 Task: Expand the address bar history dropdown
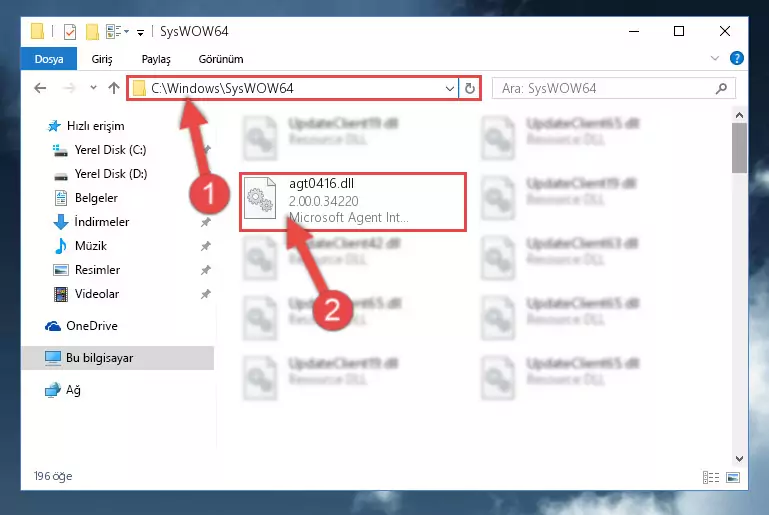[449, 89]
